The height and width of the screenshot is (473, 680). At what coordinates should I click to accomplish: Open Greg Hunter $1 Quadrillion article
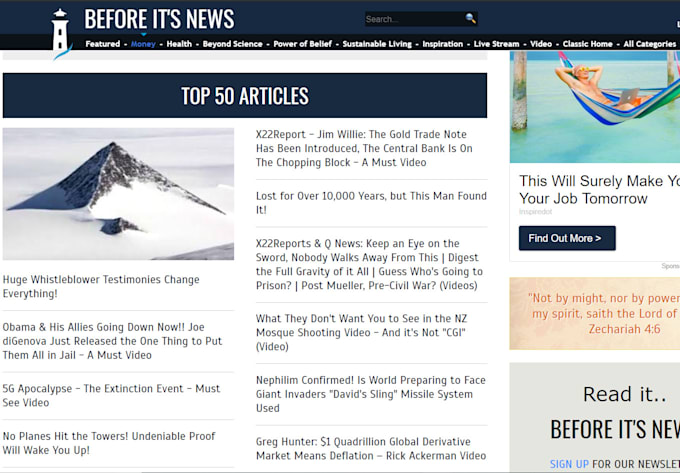(371, 449)
